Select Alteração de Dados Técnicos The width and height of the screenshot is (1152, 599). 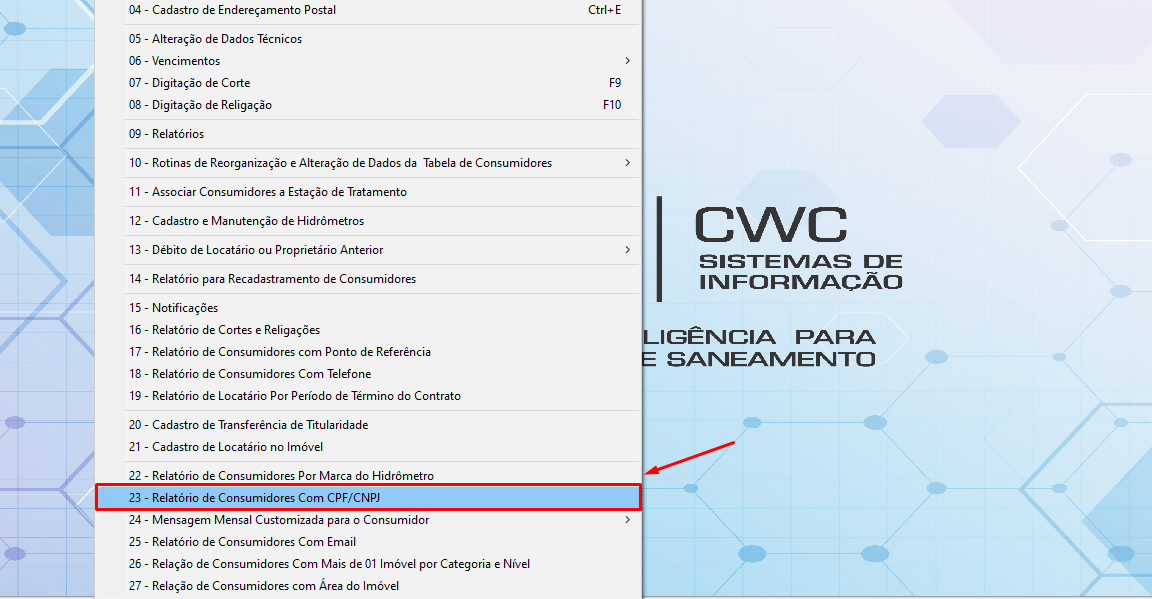click(x=215, y=39)
